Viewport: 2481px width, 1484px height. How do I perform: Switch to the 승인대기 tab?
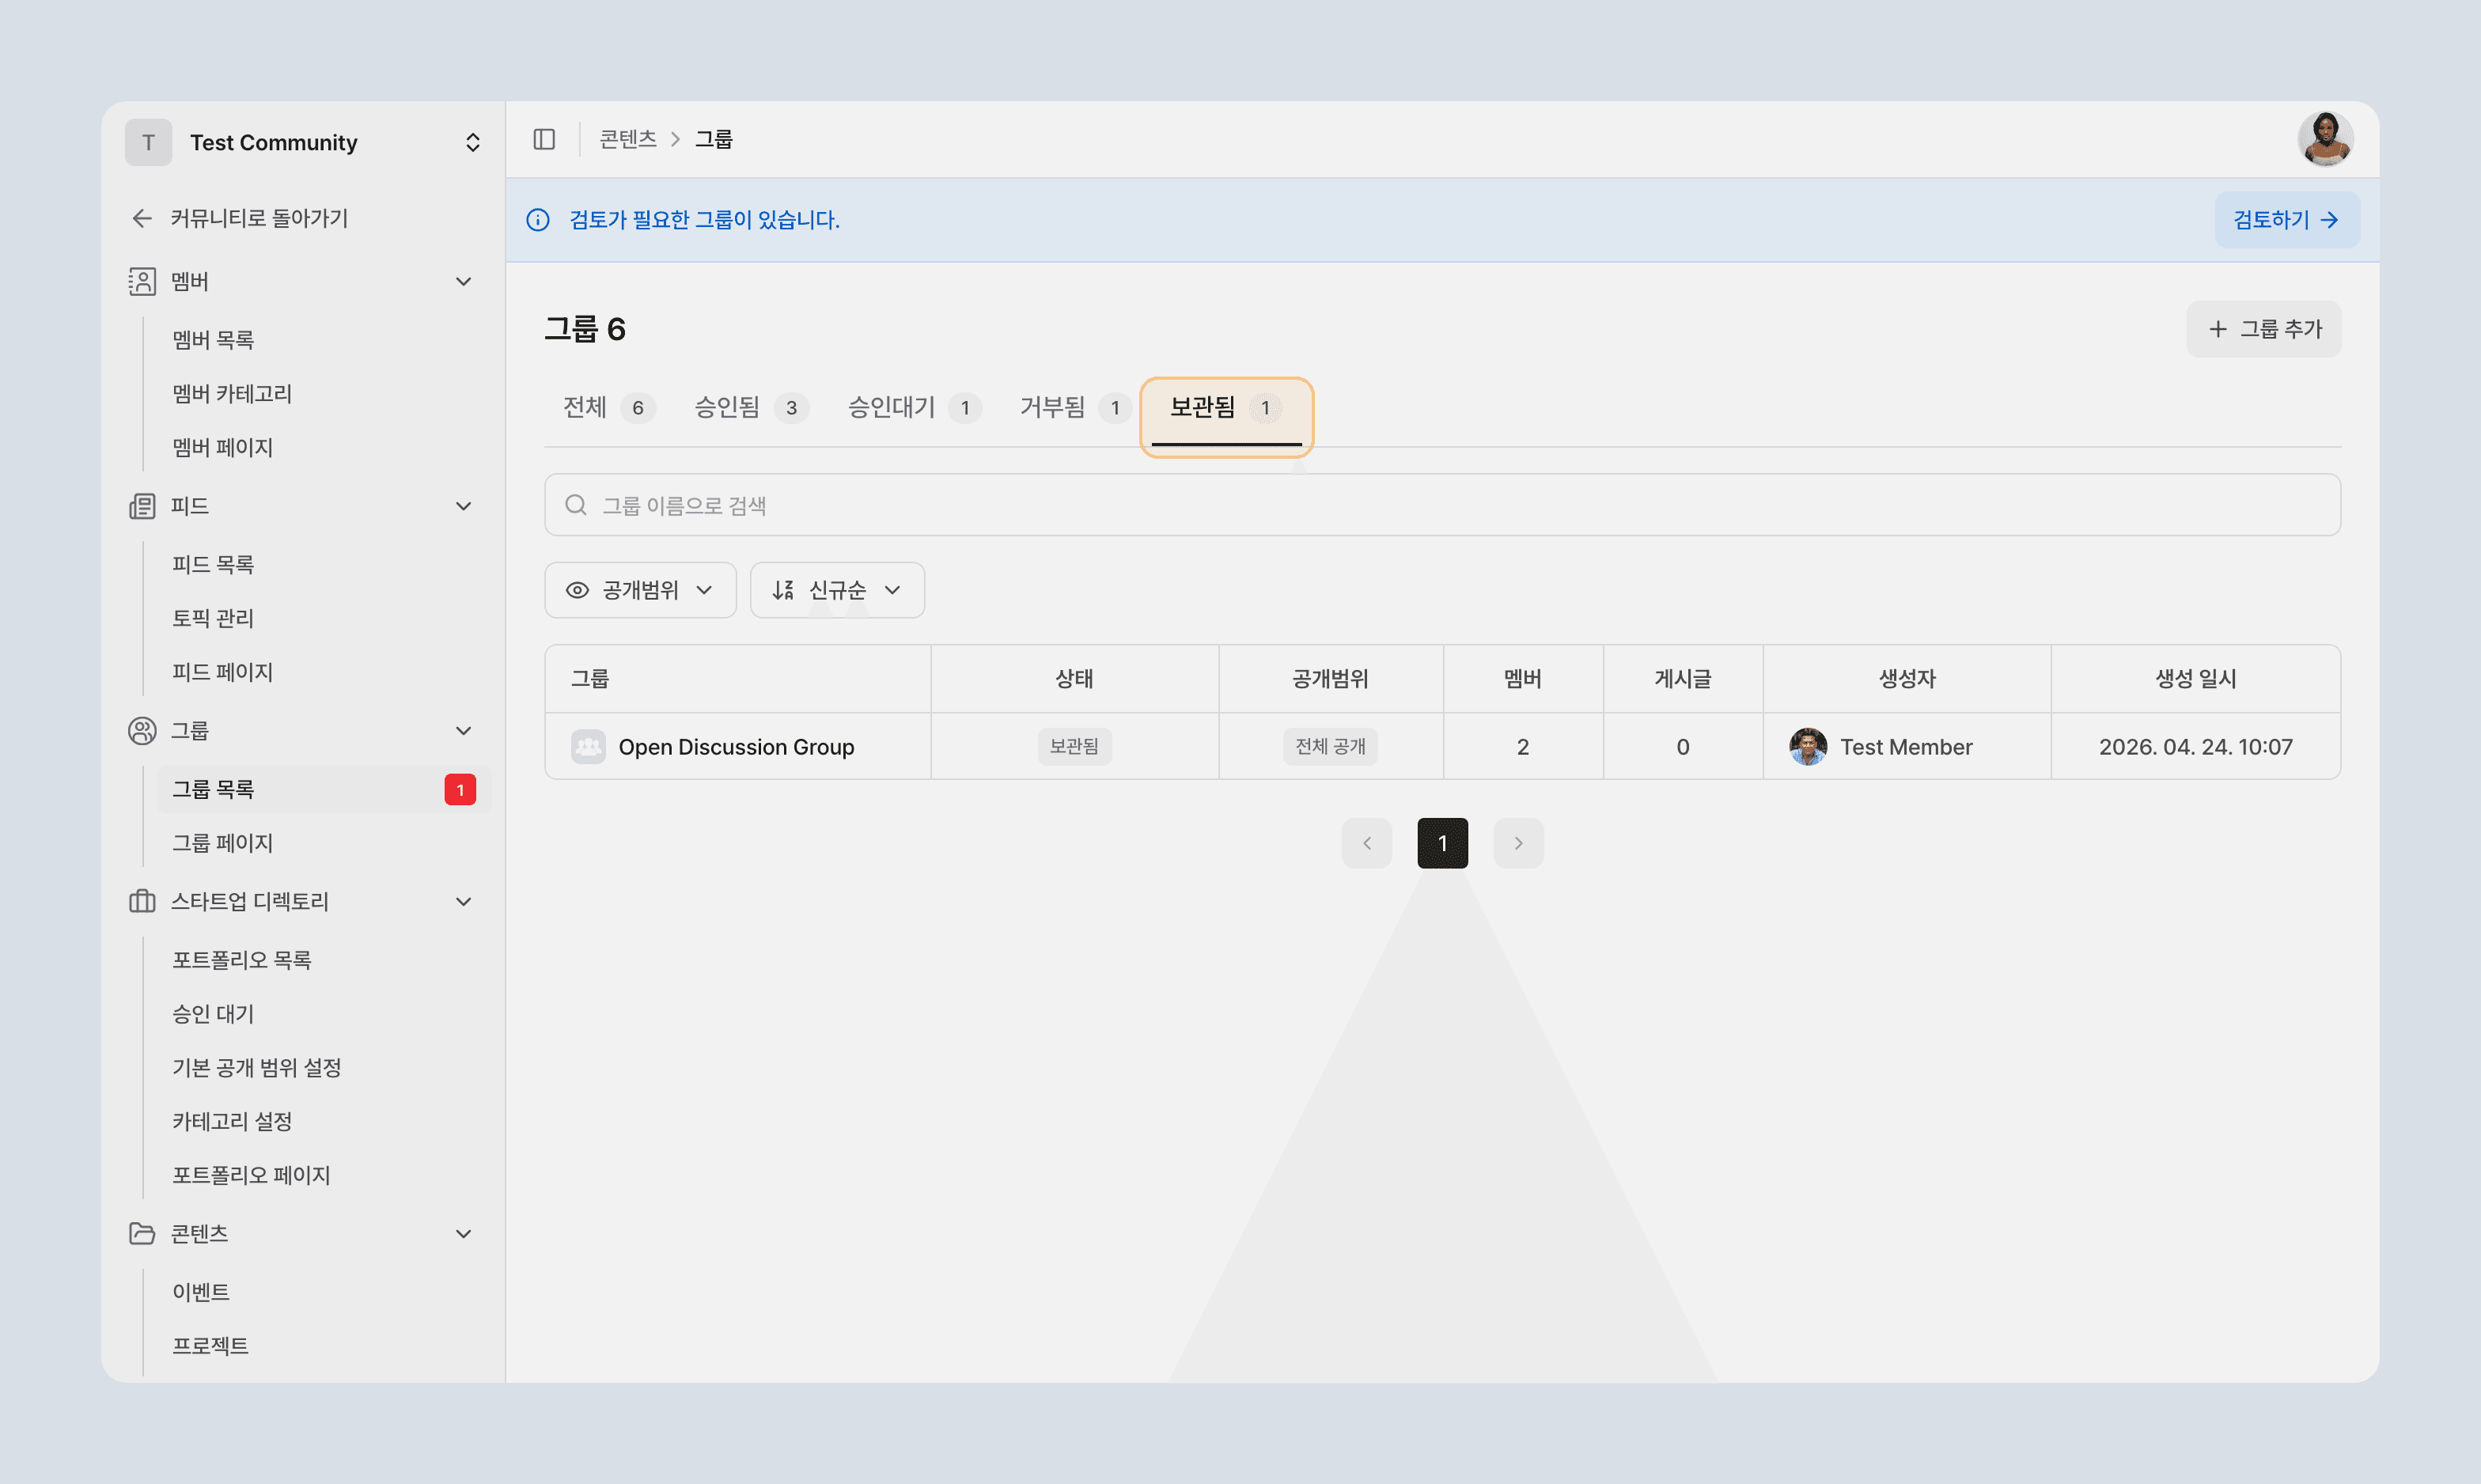914,408
